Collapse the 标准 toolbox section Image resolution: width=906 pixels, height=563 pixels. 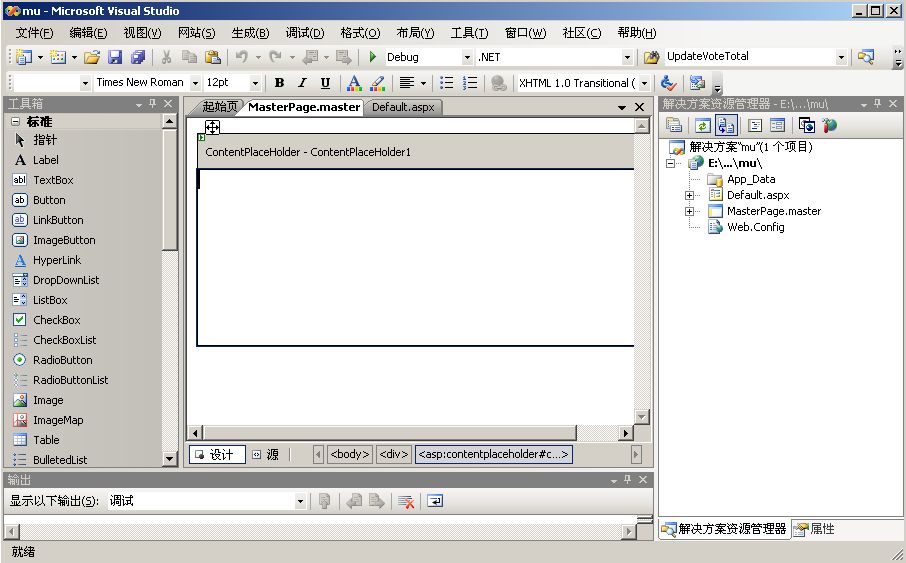[16, 121]
